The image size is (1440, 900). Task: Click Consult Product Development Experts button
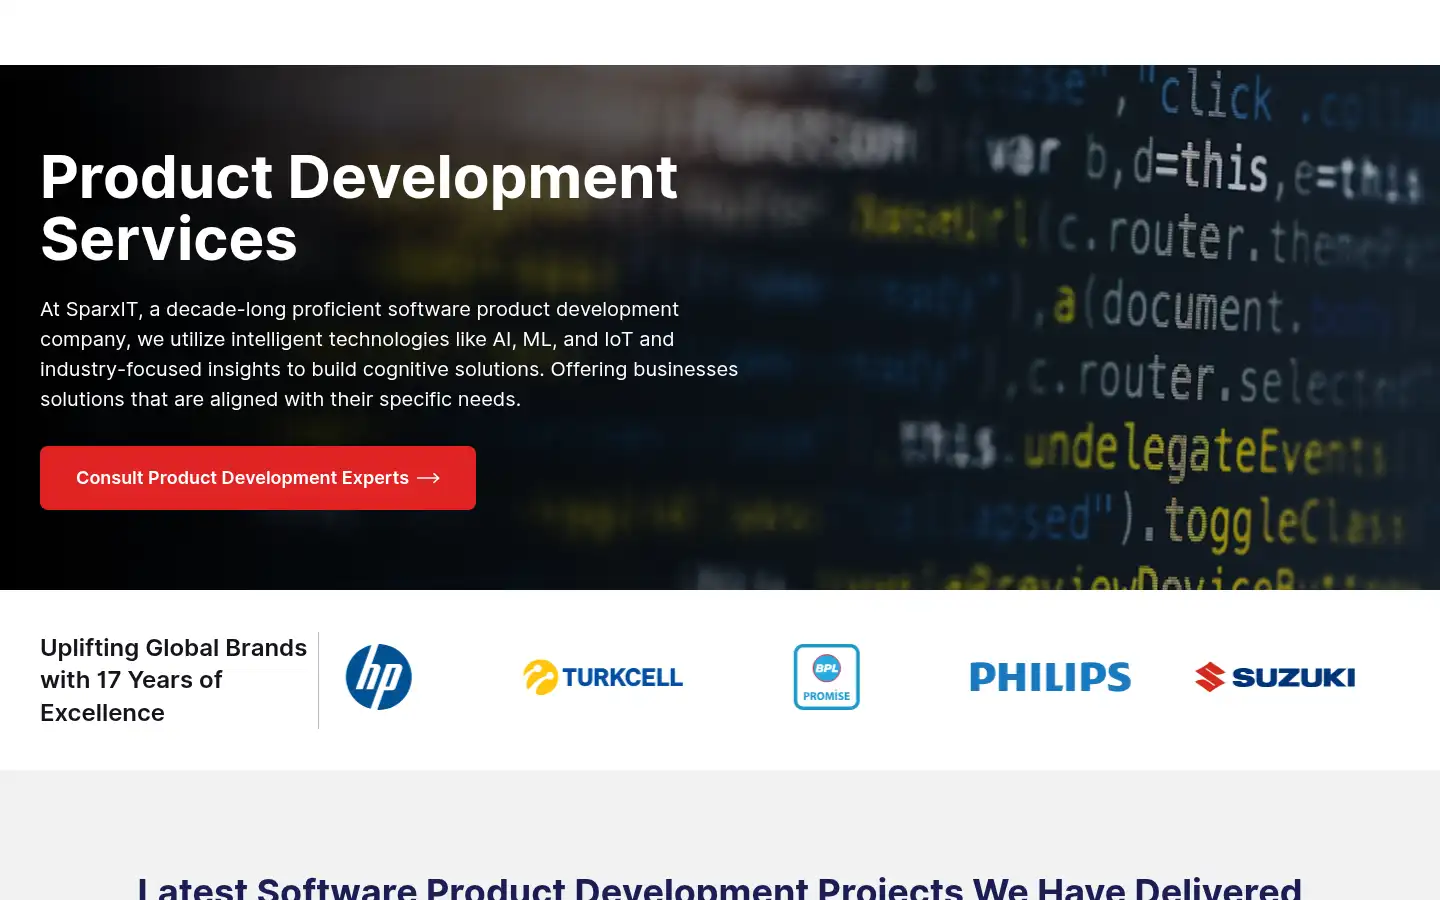click(x=258, y=478)
